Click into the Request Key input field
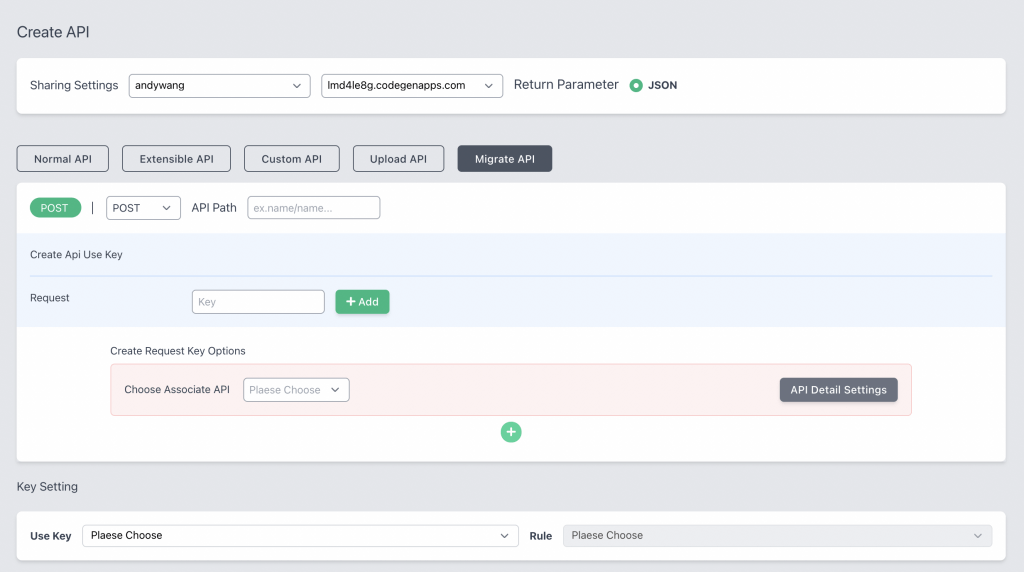This screenshot has width=1024, height=572. coord(258,302)
